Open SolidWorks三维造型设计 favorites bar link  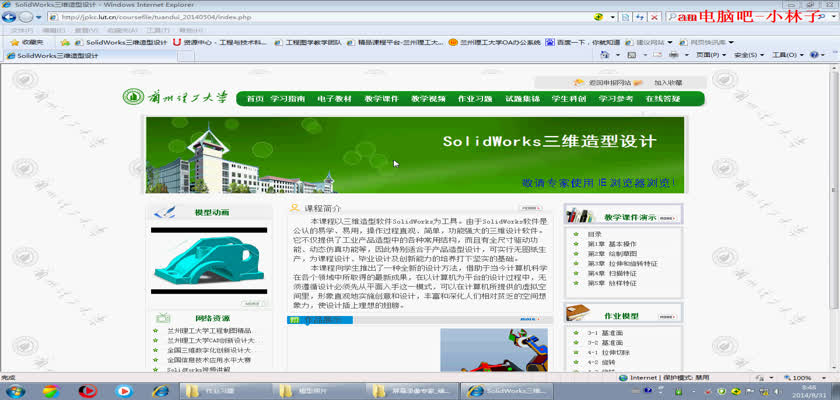click(122, 42)
